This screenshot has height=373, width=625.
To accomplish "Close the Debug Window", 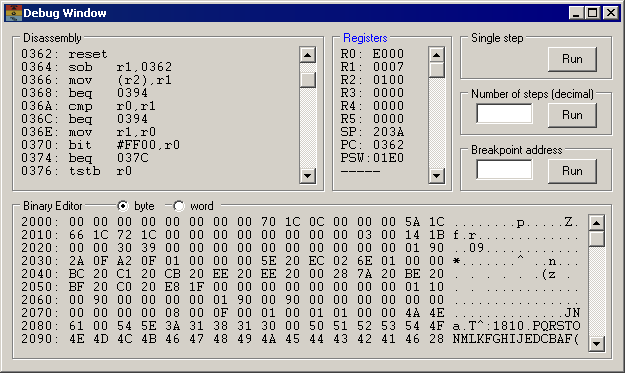I will (611, 13).
